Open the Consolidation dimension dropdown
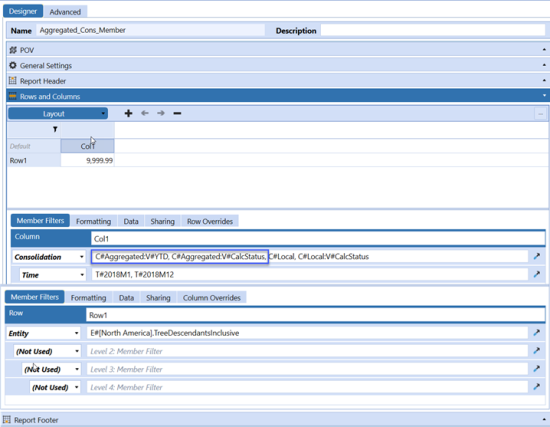 (49, 257)
